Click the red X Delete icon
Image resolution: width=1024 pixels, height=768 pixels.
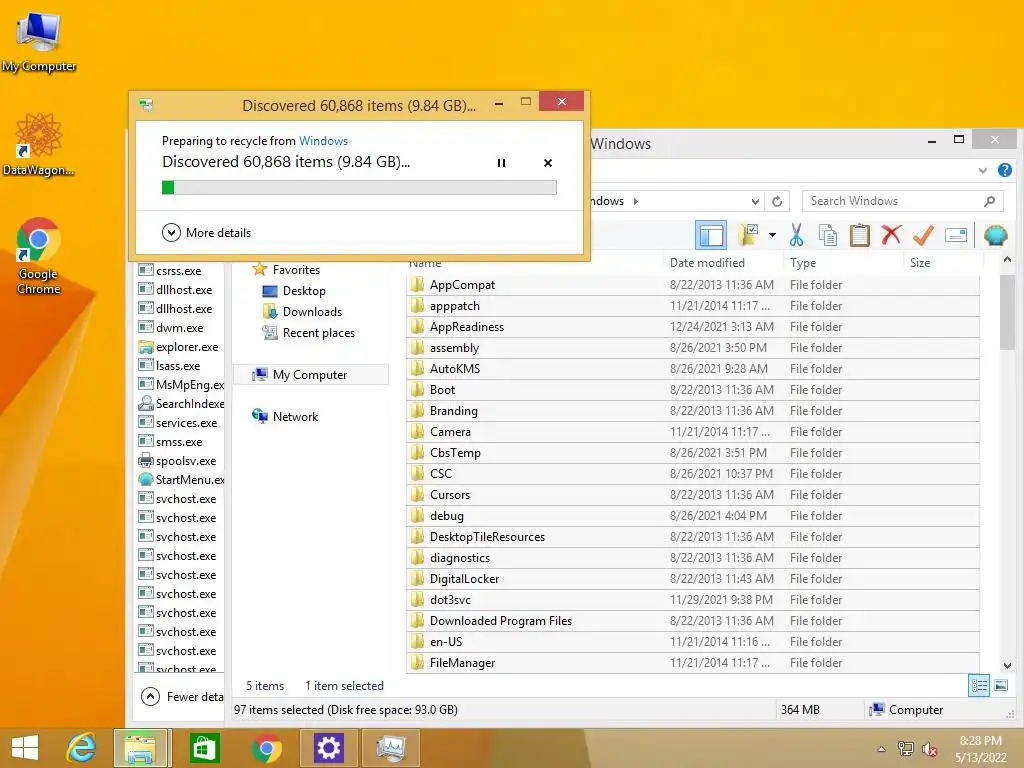[x=891, y=235]
